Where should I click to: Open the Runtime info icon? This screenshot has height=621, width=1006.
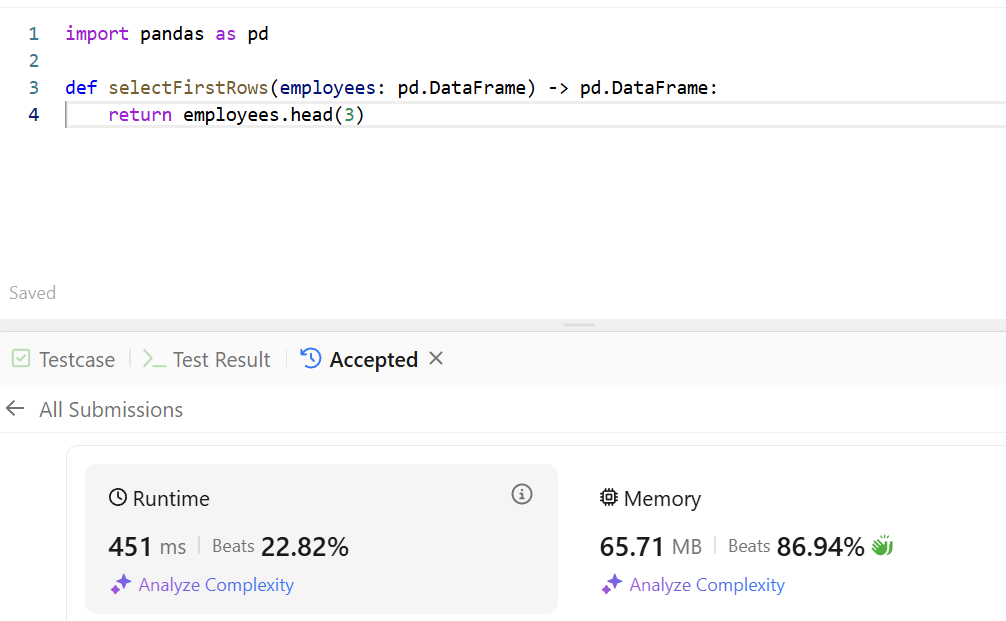pos(522,495)
